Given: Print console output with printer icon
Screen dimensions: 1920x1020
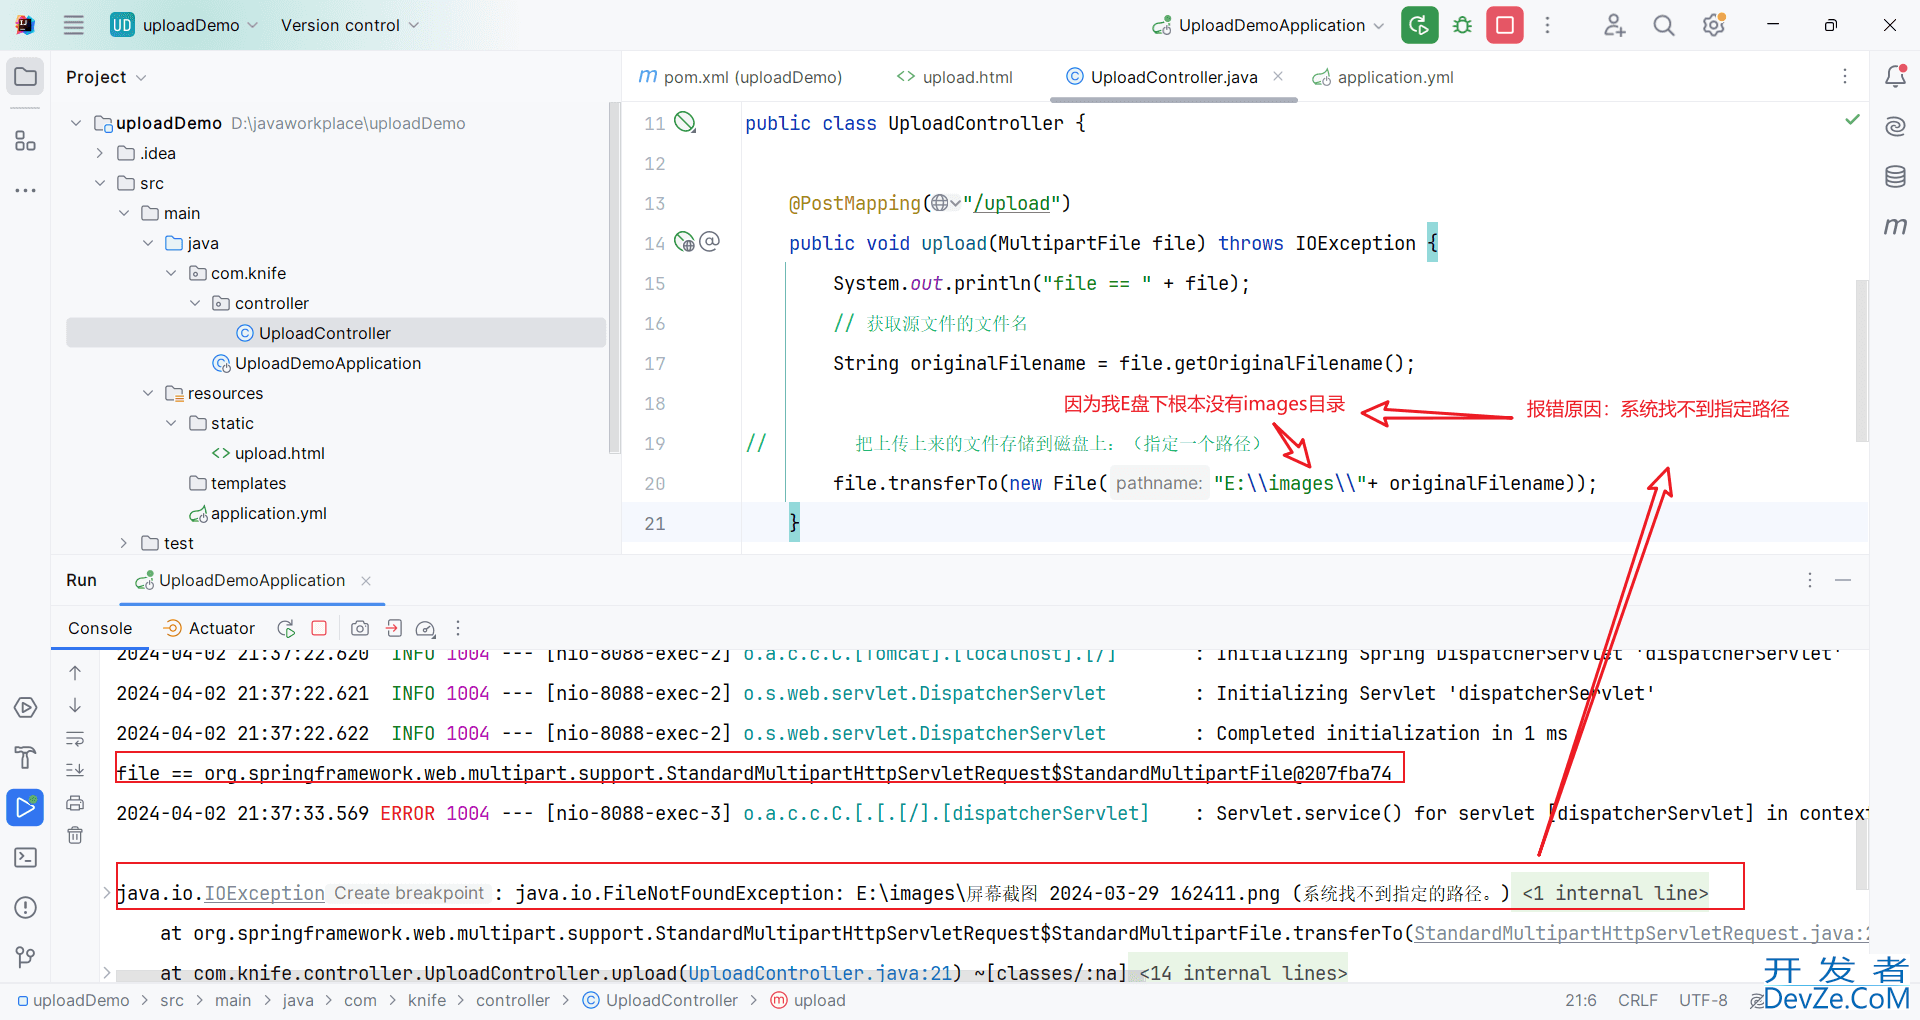Looking at the screenshot, I should click(75, 803).
